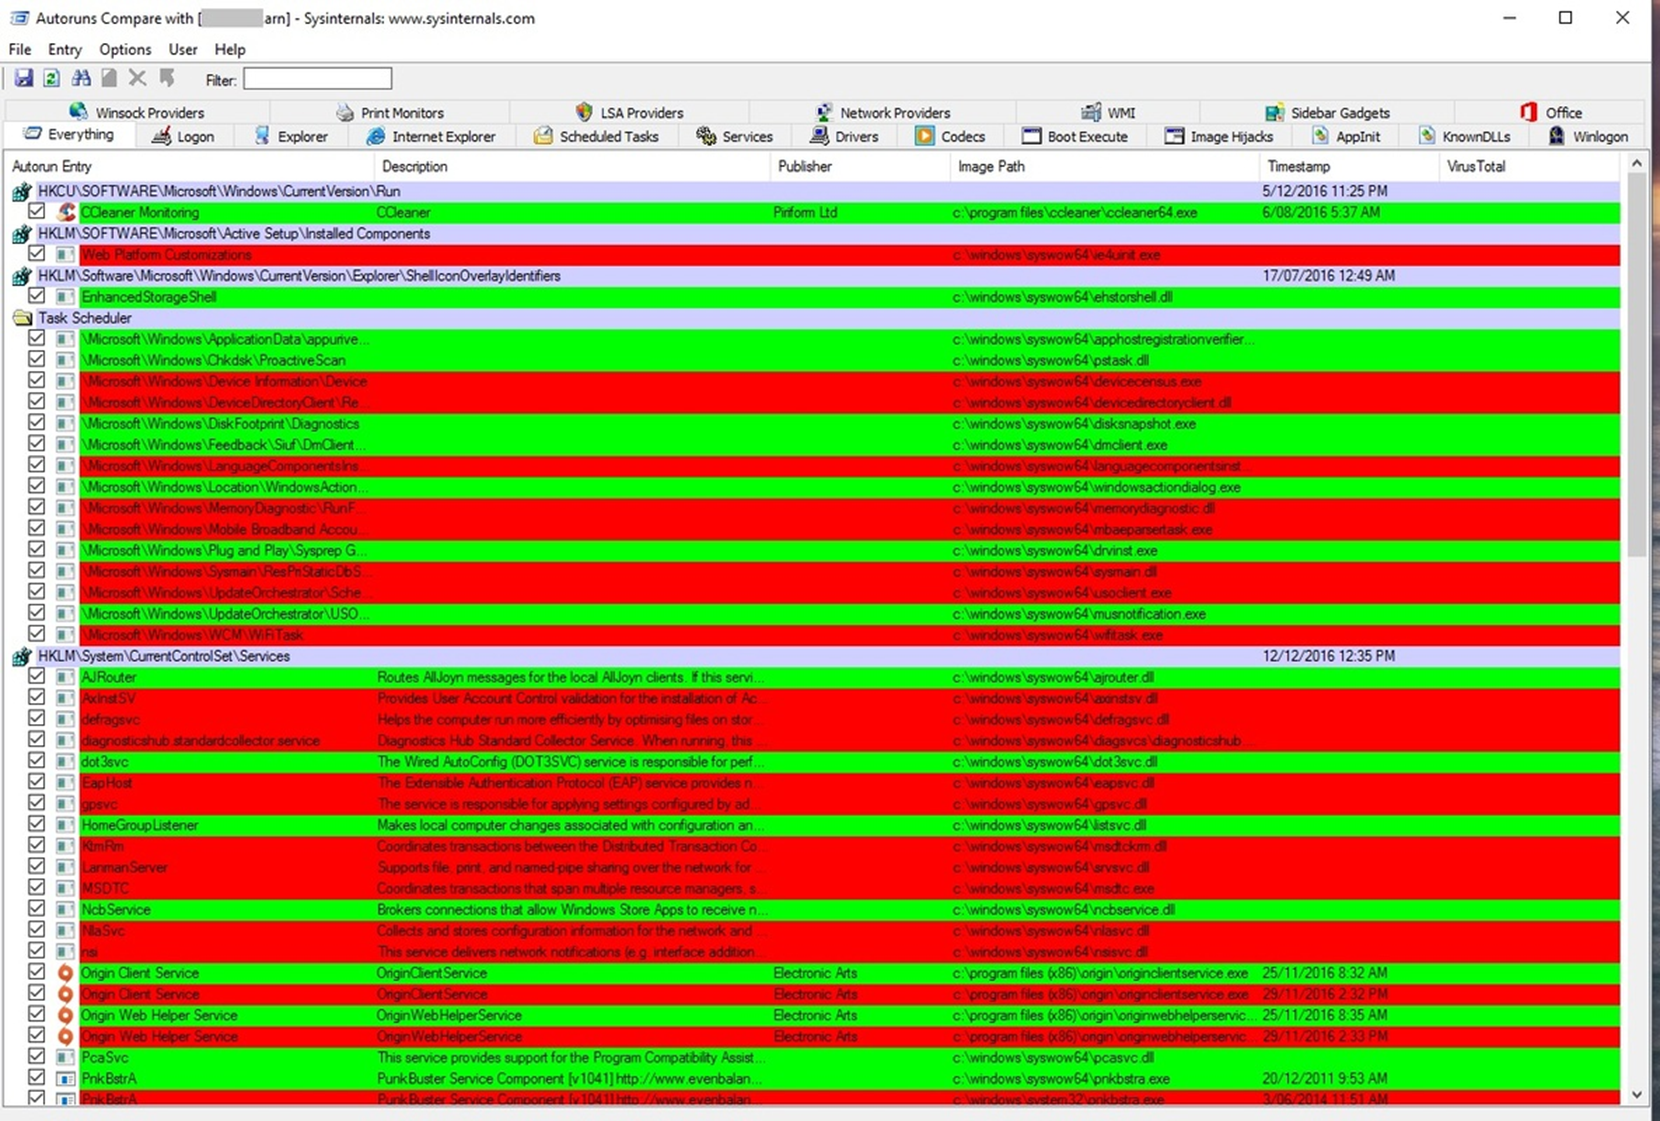Click the scroll up arrow of list
The image size is (1660, 1121).
[x=1637, y=163]
